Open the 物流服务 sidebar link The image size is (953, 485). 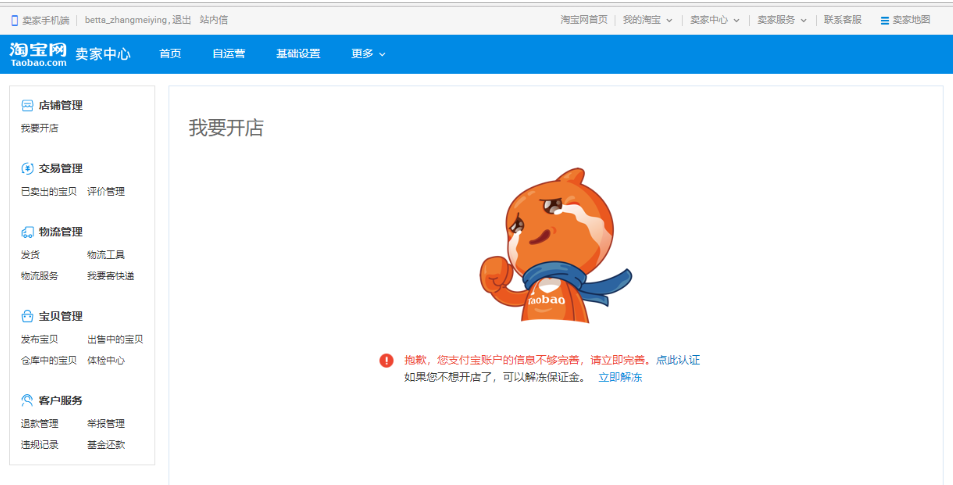click(x=40, y=276)
